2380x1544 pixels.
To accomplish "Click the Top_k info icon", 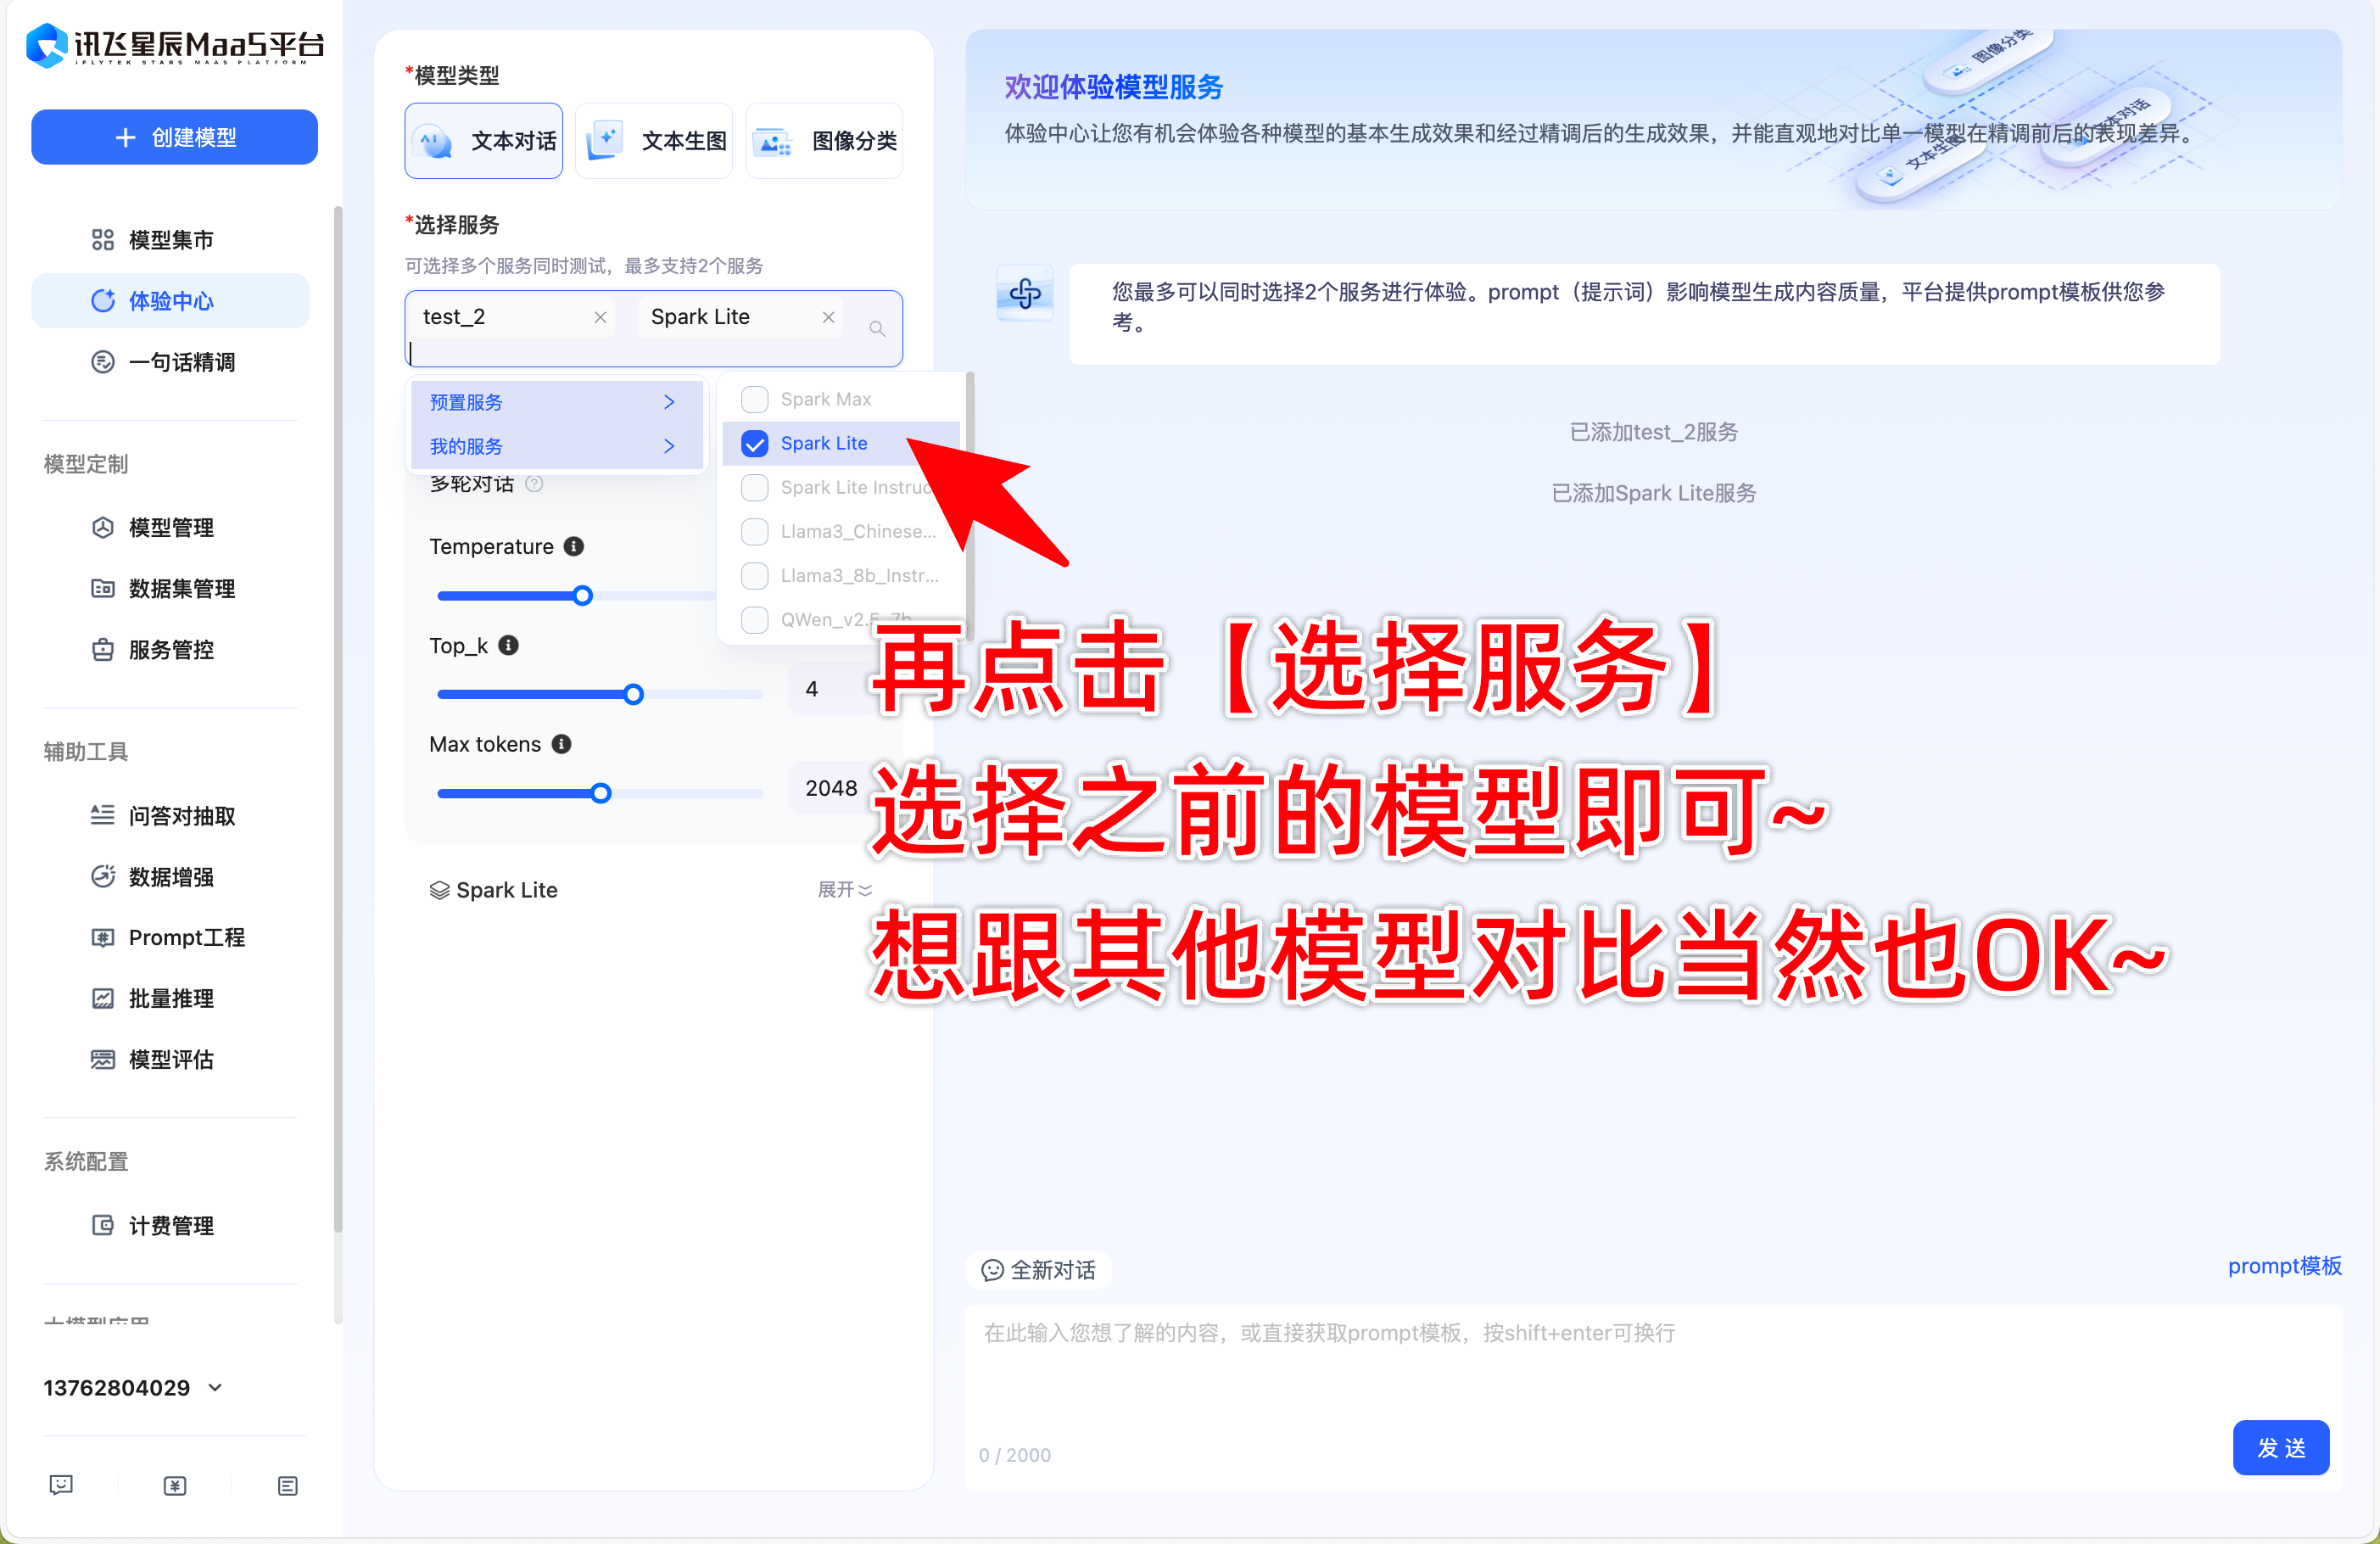I will [508, 645].
